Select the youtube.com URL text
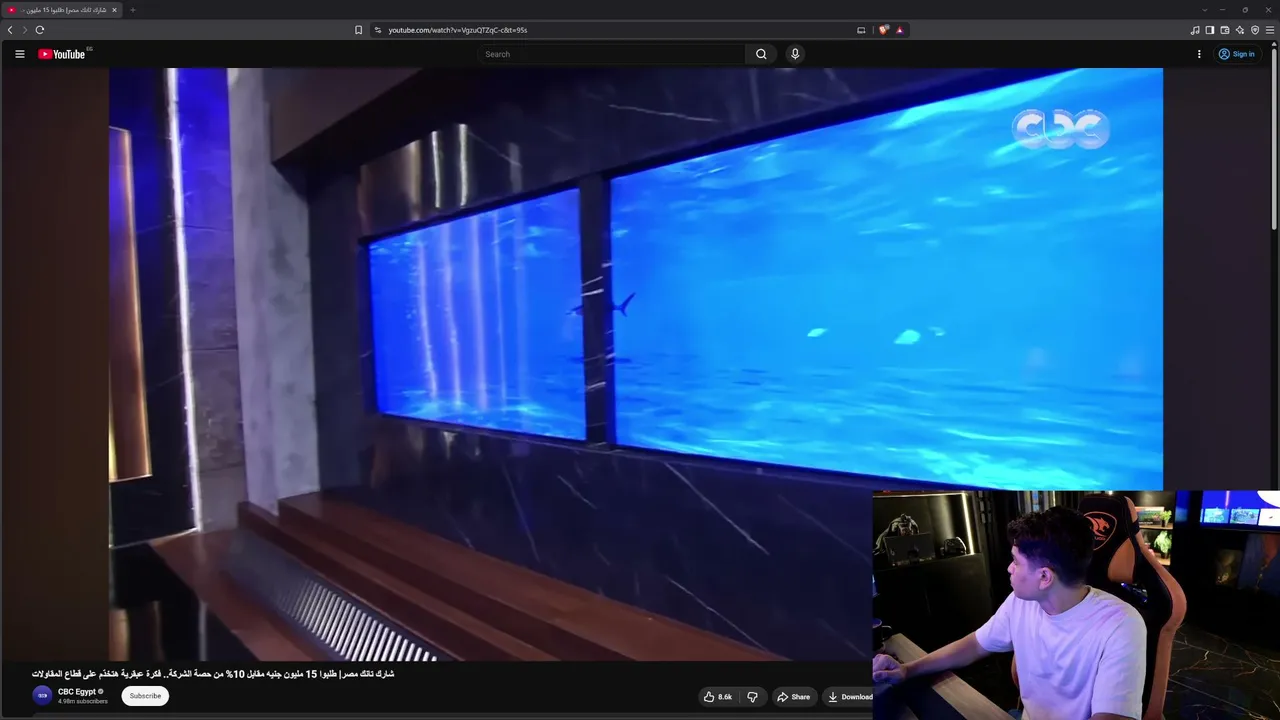This screenshot has height=720, width=1280. [x=458, y=30]
